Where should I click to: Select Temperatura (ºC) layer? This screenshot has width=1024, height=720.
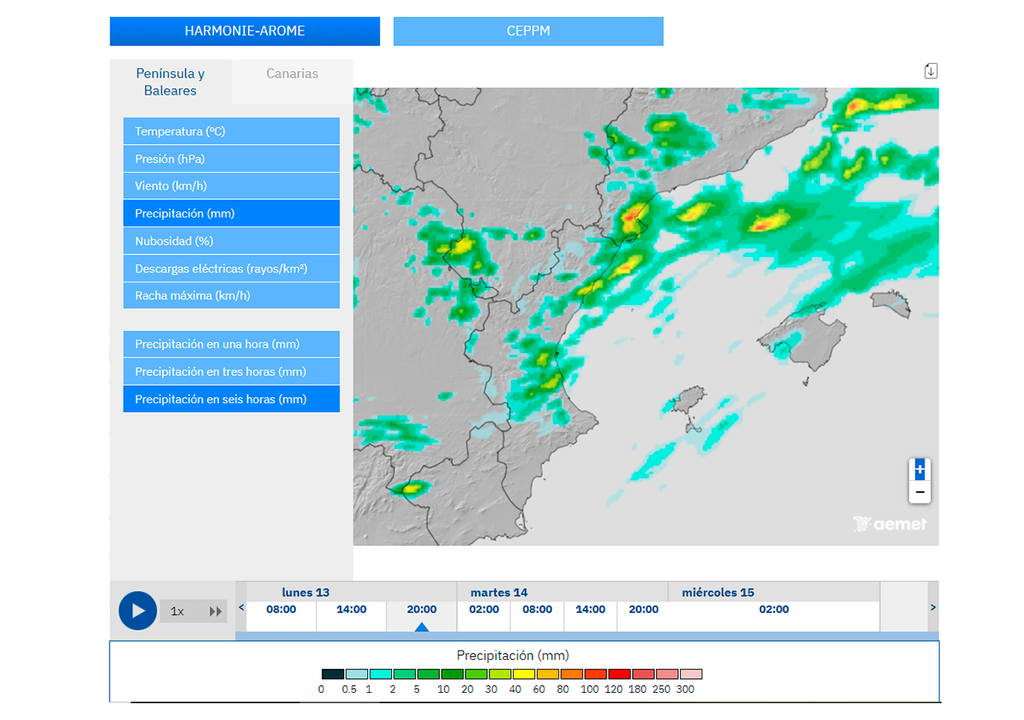coord(231,131)
